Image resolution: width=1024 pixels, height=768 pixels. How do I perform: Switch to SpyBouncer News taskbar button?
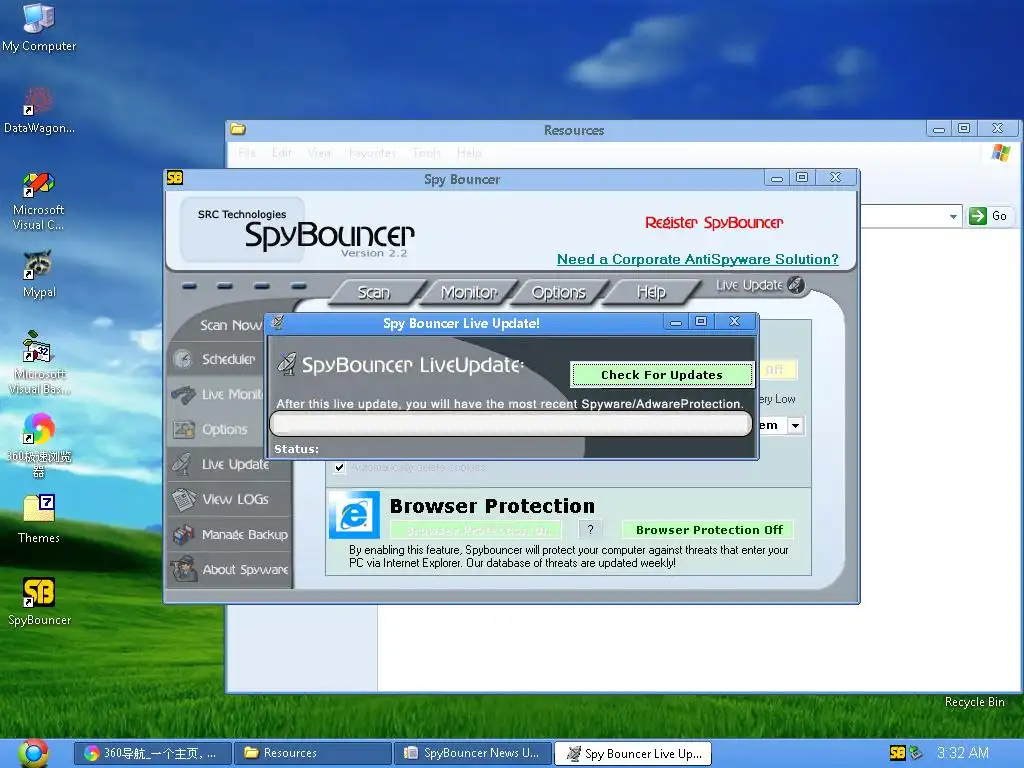point(473,753)
